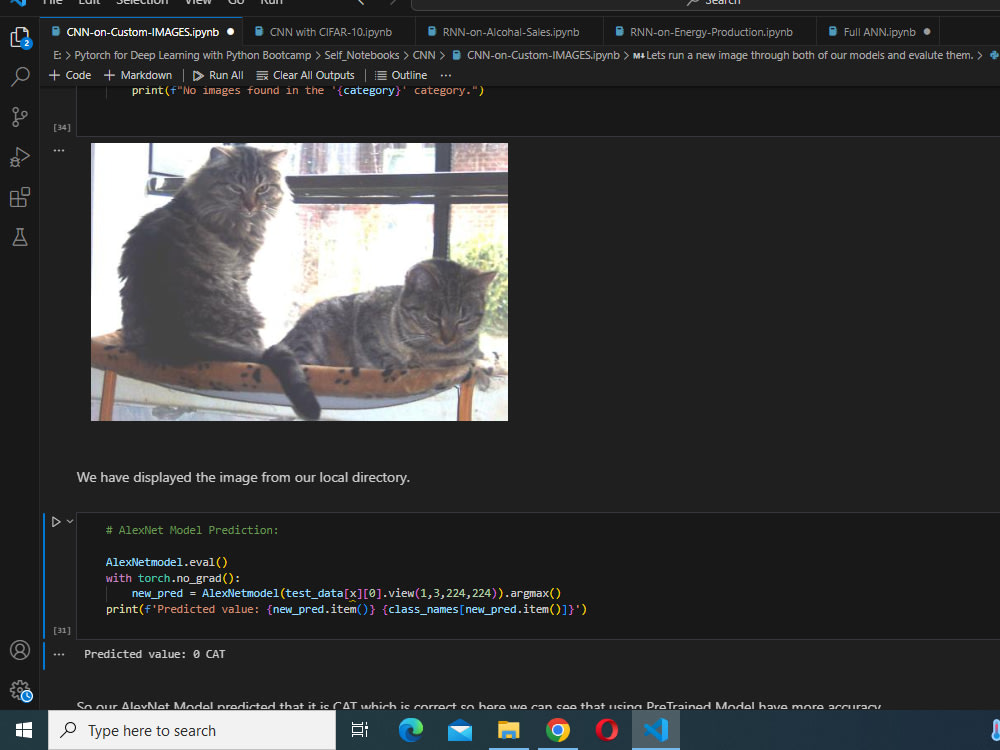Add a new Markdown cell
This screenshot has height=750, width=1000.
(138, 75)
